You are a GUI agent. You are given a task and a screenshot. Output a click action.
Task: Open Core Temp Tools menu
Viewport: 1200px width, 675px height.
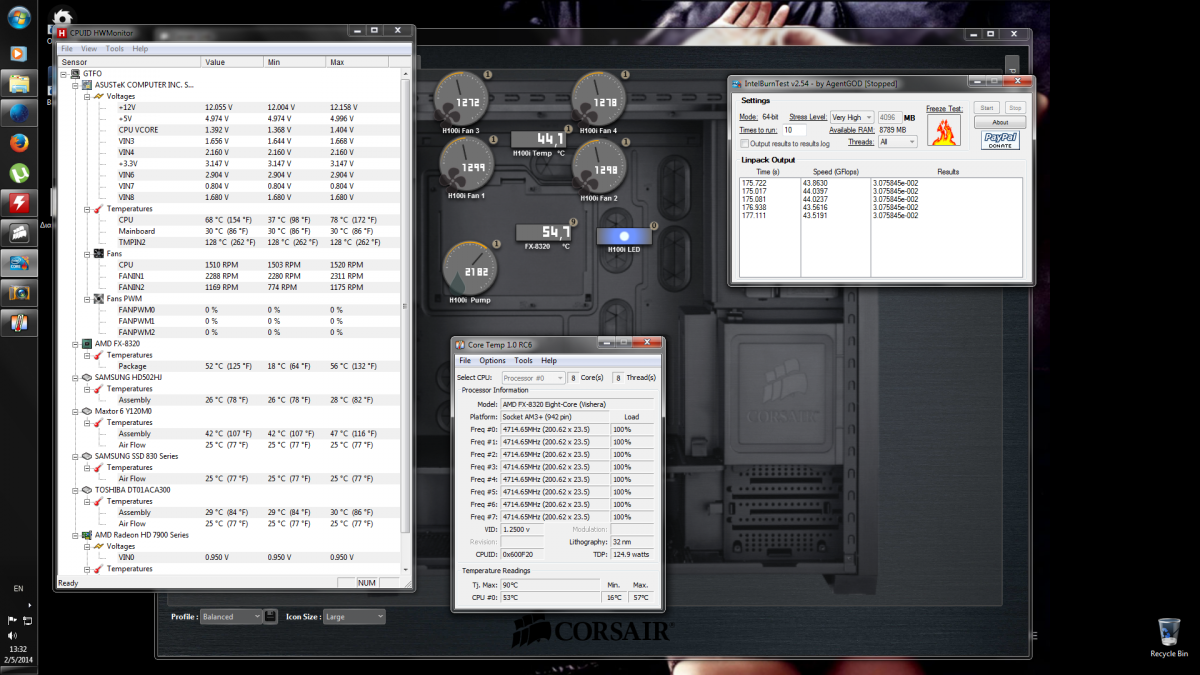[x=523, y=360]
